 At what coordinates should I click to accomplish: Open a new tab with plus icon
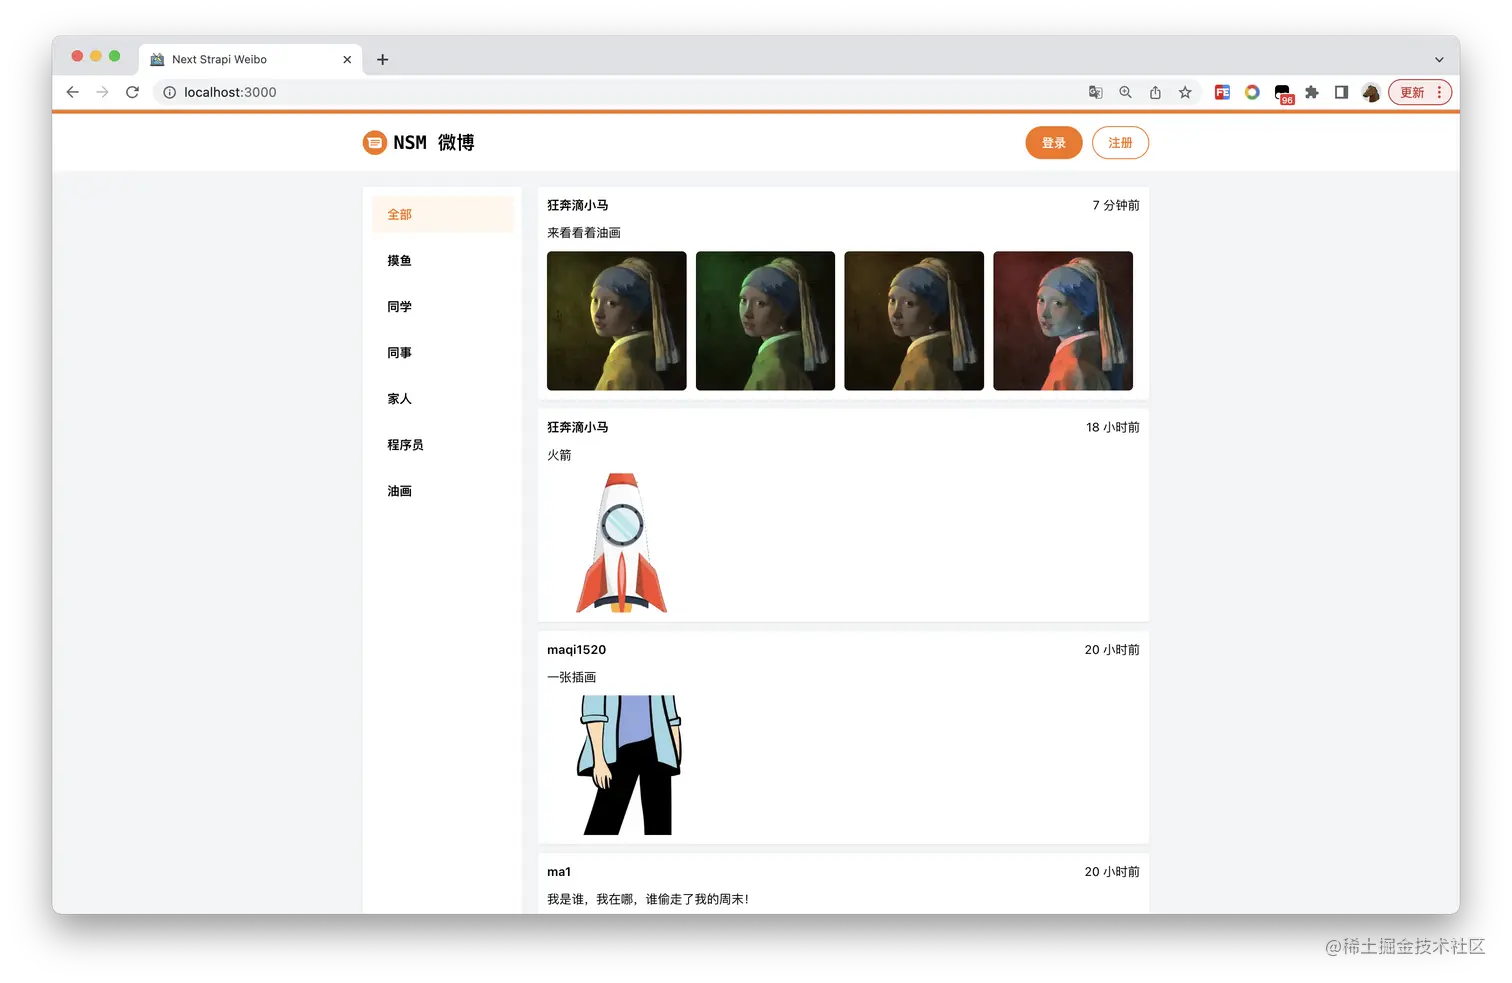(382, 59)
